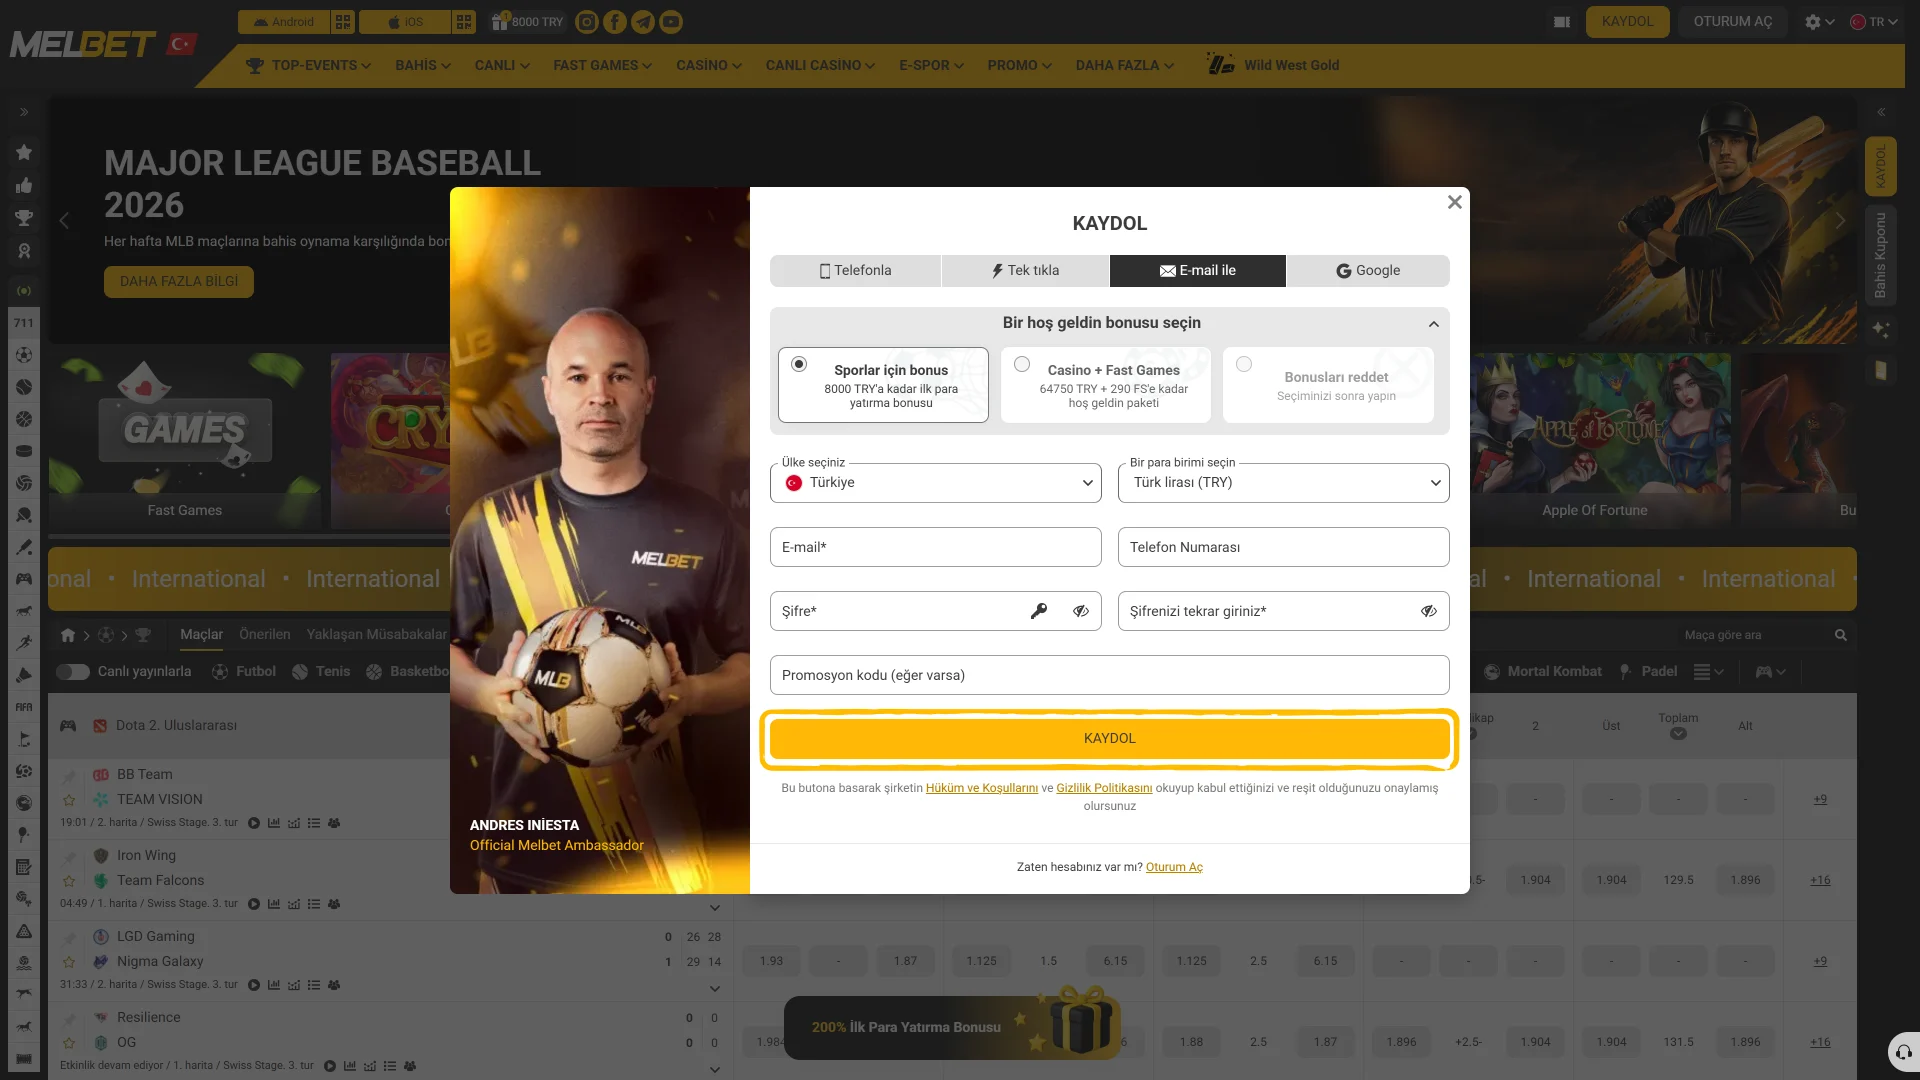The image size is (1920, 1080).
Task: Click the vertical KAYDOL tab on right edge
Action: pos(1881,166)
